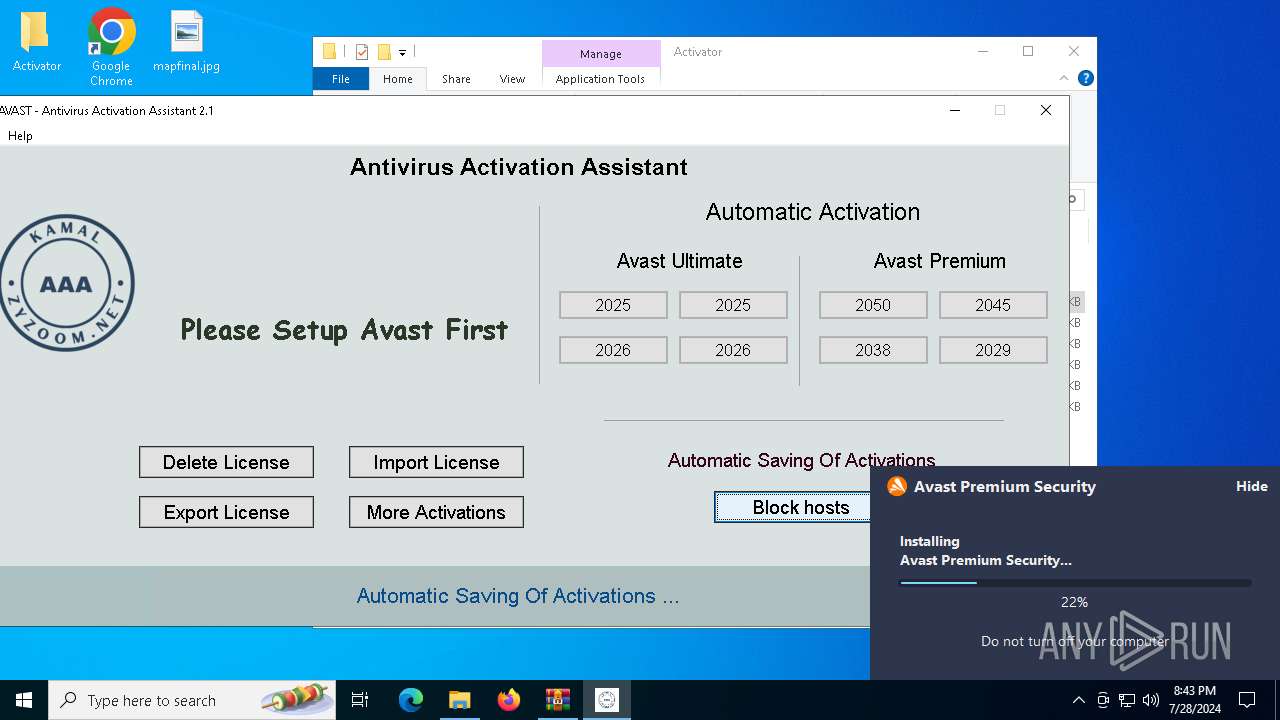
Task: Switch to the View ribbon tab
Action: [x=512, y=79]
